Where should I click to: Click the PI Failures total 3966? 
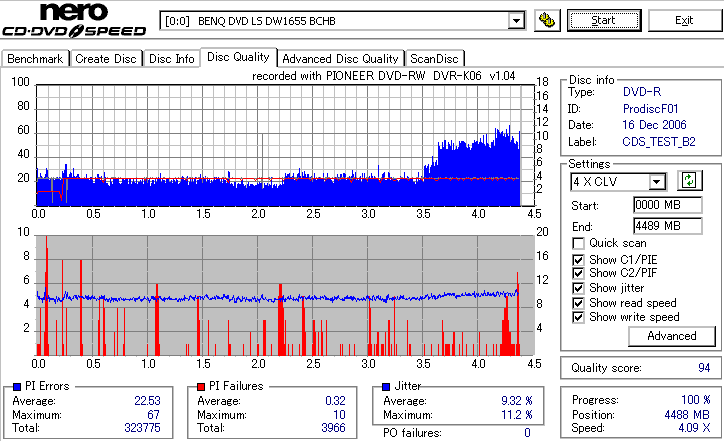click(x=333, y=428)
